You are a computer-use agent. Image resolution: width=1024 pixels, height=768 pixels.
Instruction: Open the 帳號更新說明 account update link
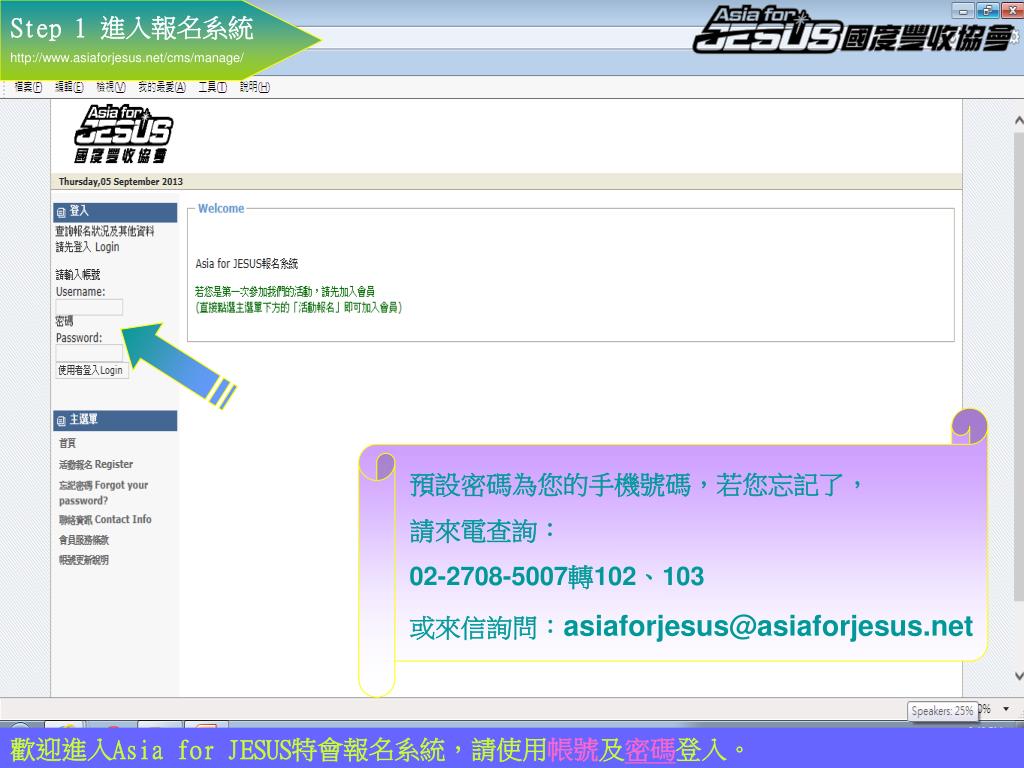83,560
